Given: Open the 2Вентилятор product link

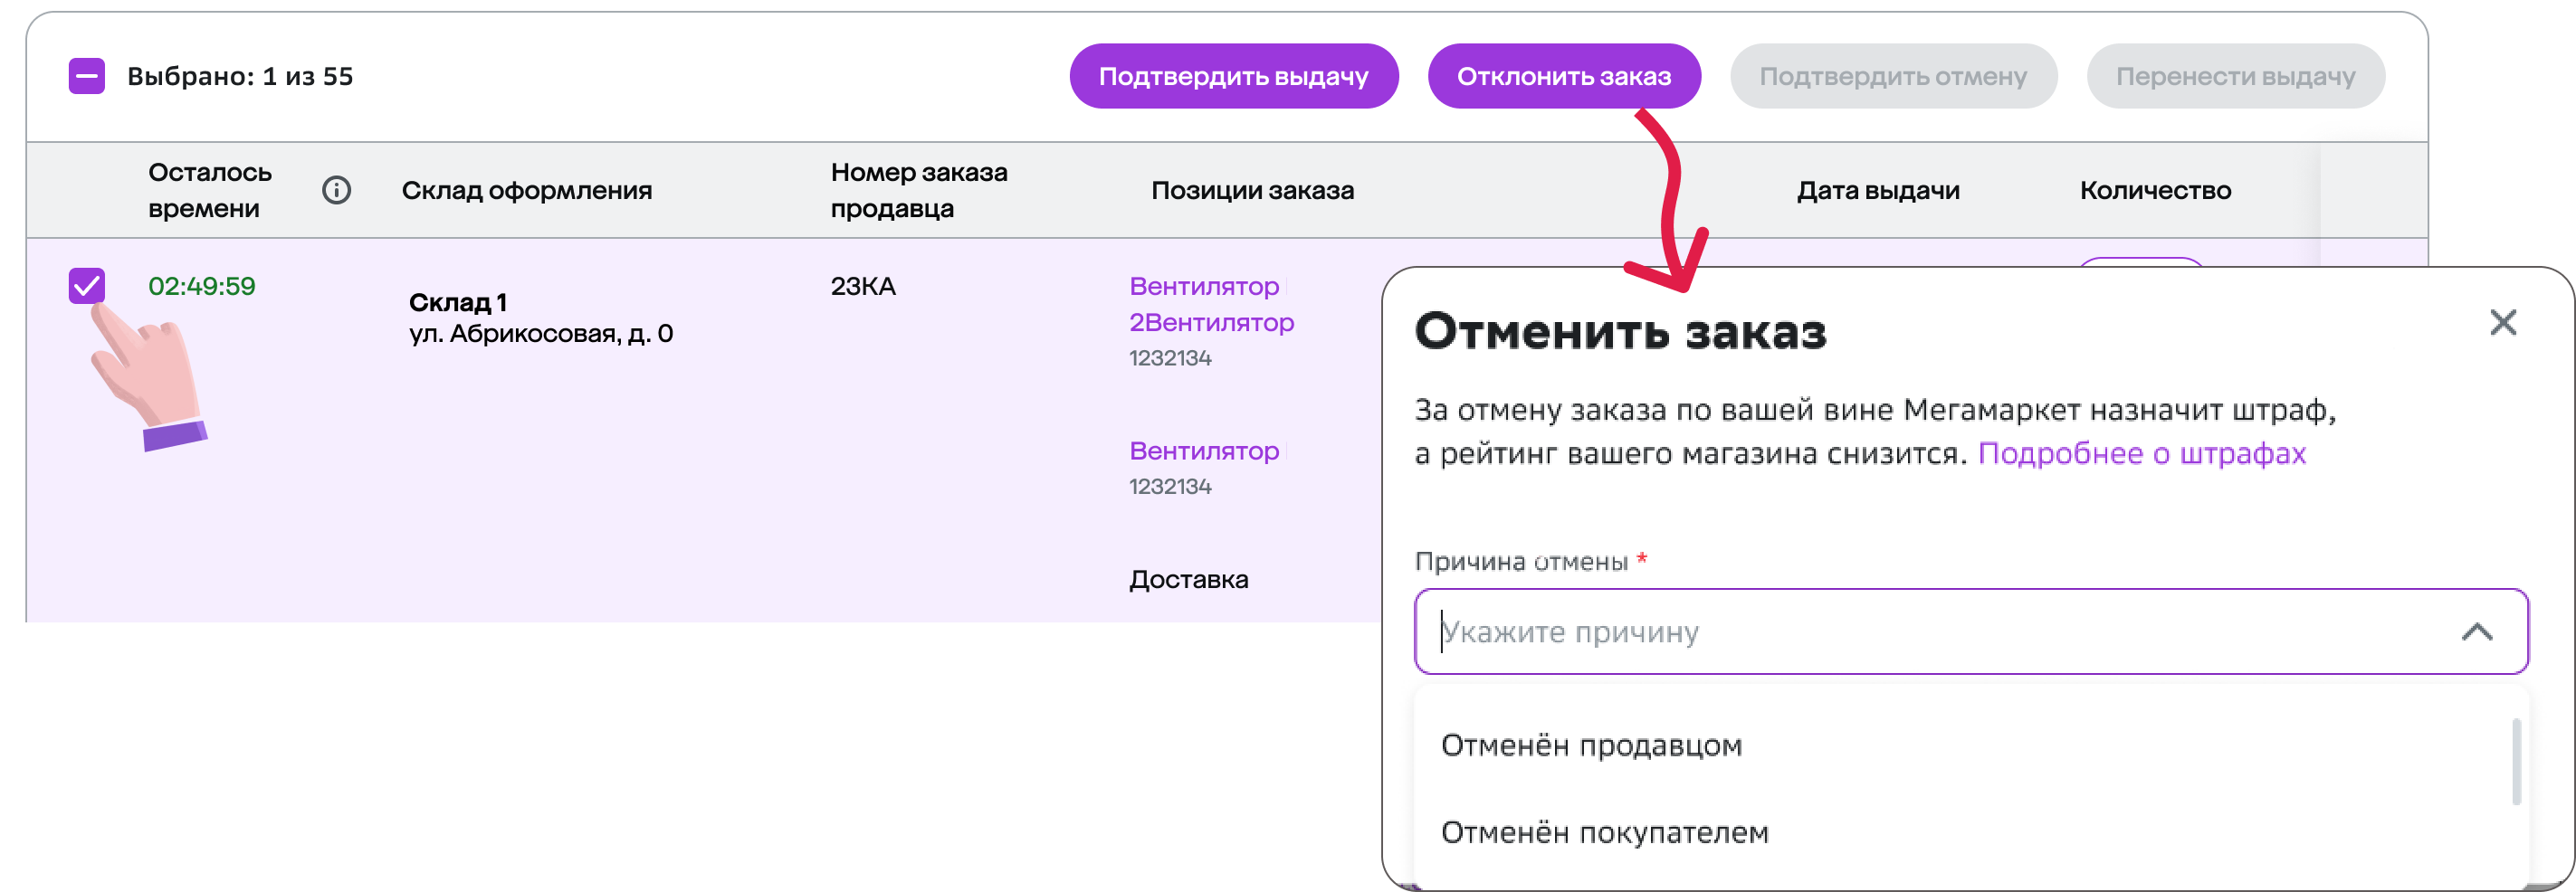Looking at the screenshot, I should pyautogui.click(x=1211, y=323).
